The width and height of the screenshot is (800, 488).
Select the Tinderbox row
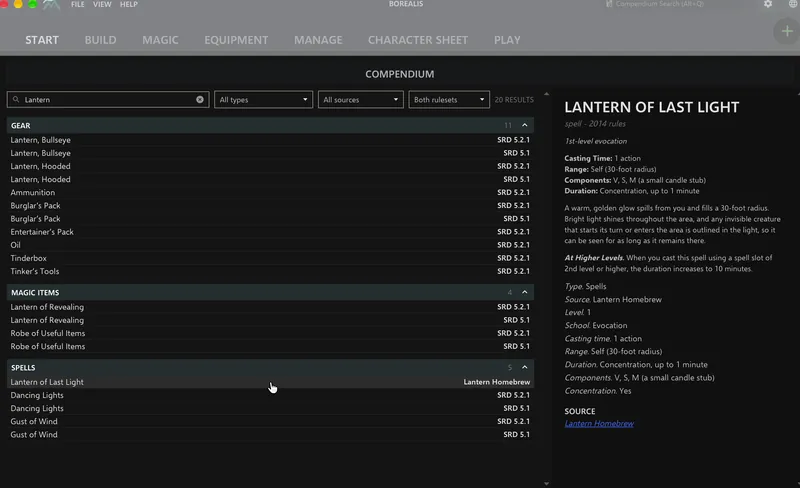tap(270, 258)
